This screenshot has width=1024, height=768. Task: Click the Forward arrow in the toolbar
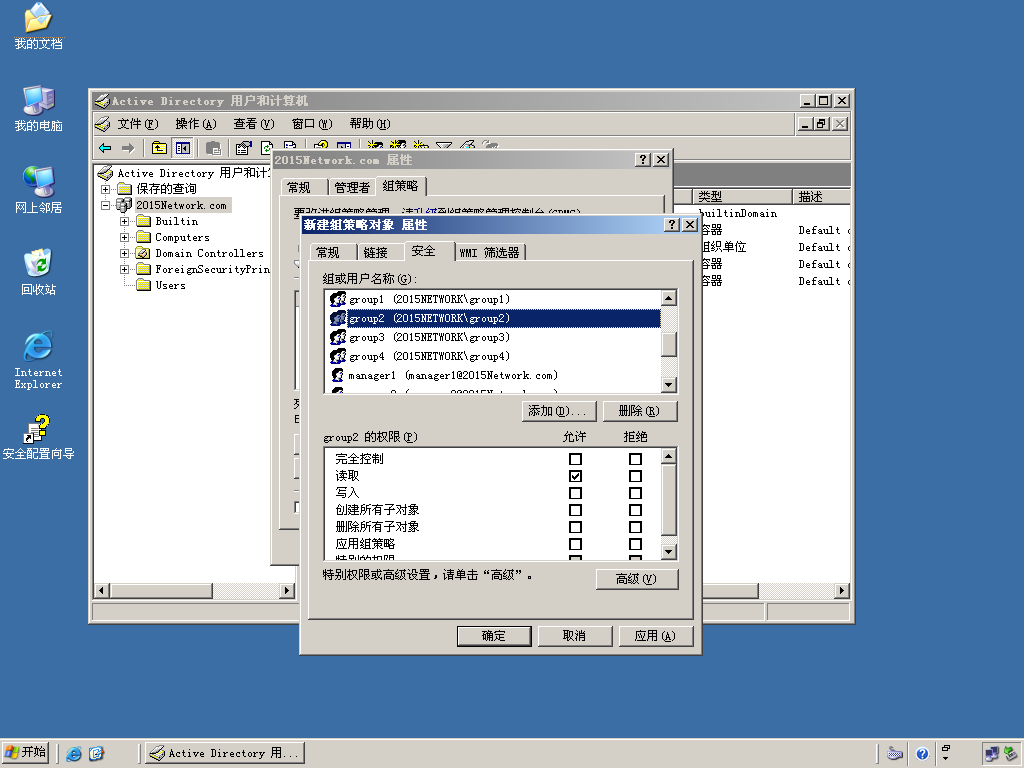[x=128, y=148]
